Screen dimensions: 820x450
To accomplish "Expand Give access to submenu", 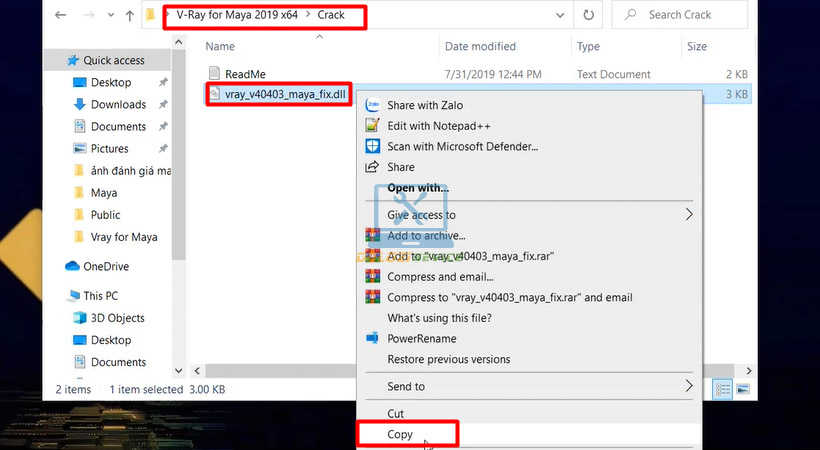I will tap(529, 215).
